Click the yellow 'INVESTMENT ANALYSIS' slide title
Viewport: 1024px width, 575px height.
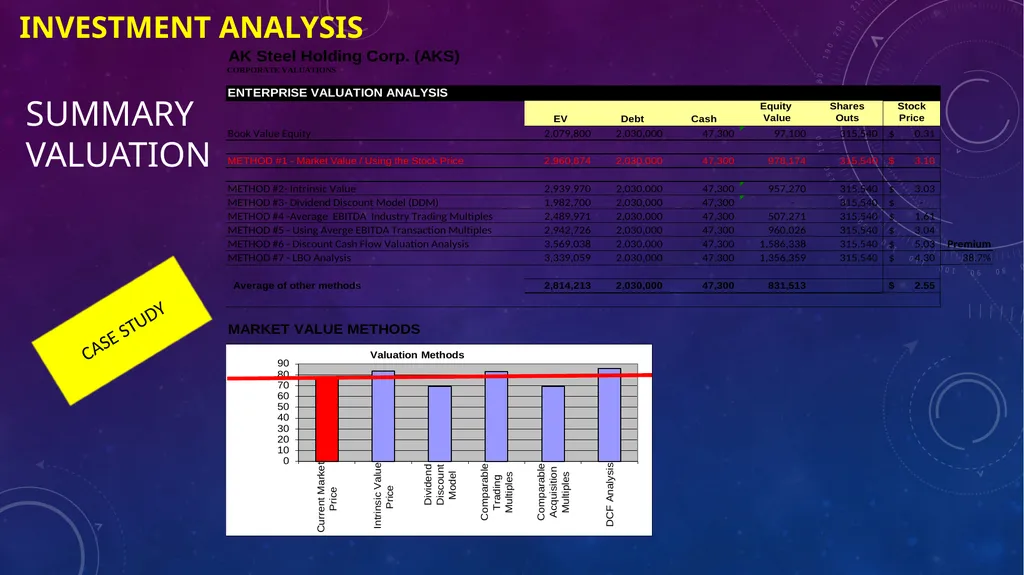pos(191,27)
